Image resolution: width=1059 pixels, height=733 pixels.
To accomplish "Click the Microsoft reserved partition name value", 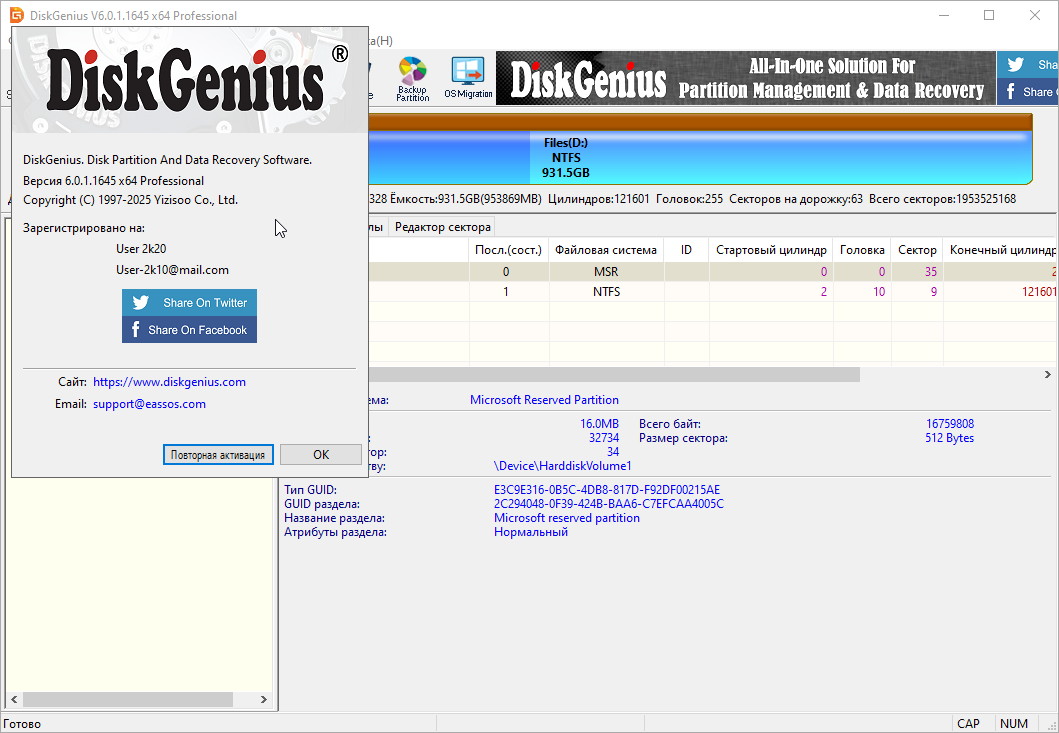I will coord(567,518).
